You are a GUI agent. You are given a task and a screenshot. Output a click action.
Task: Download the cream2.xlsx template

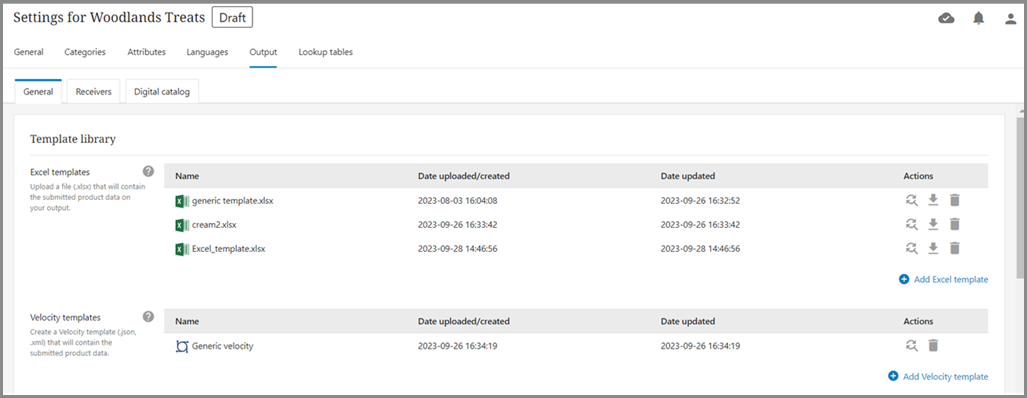tap(933, 225)
